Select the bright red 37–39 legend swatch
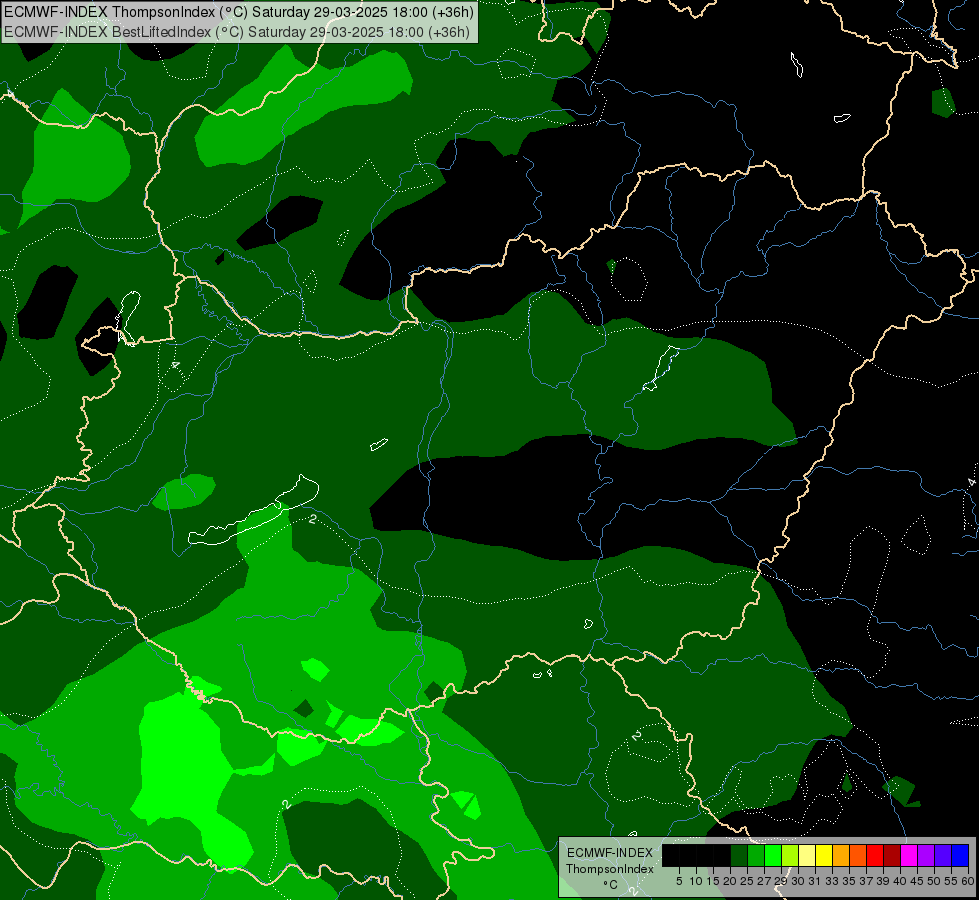Image resolution: width=979 pixels, height=900 pixels. [875, 855]
